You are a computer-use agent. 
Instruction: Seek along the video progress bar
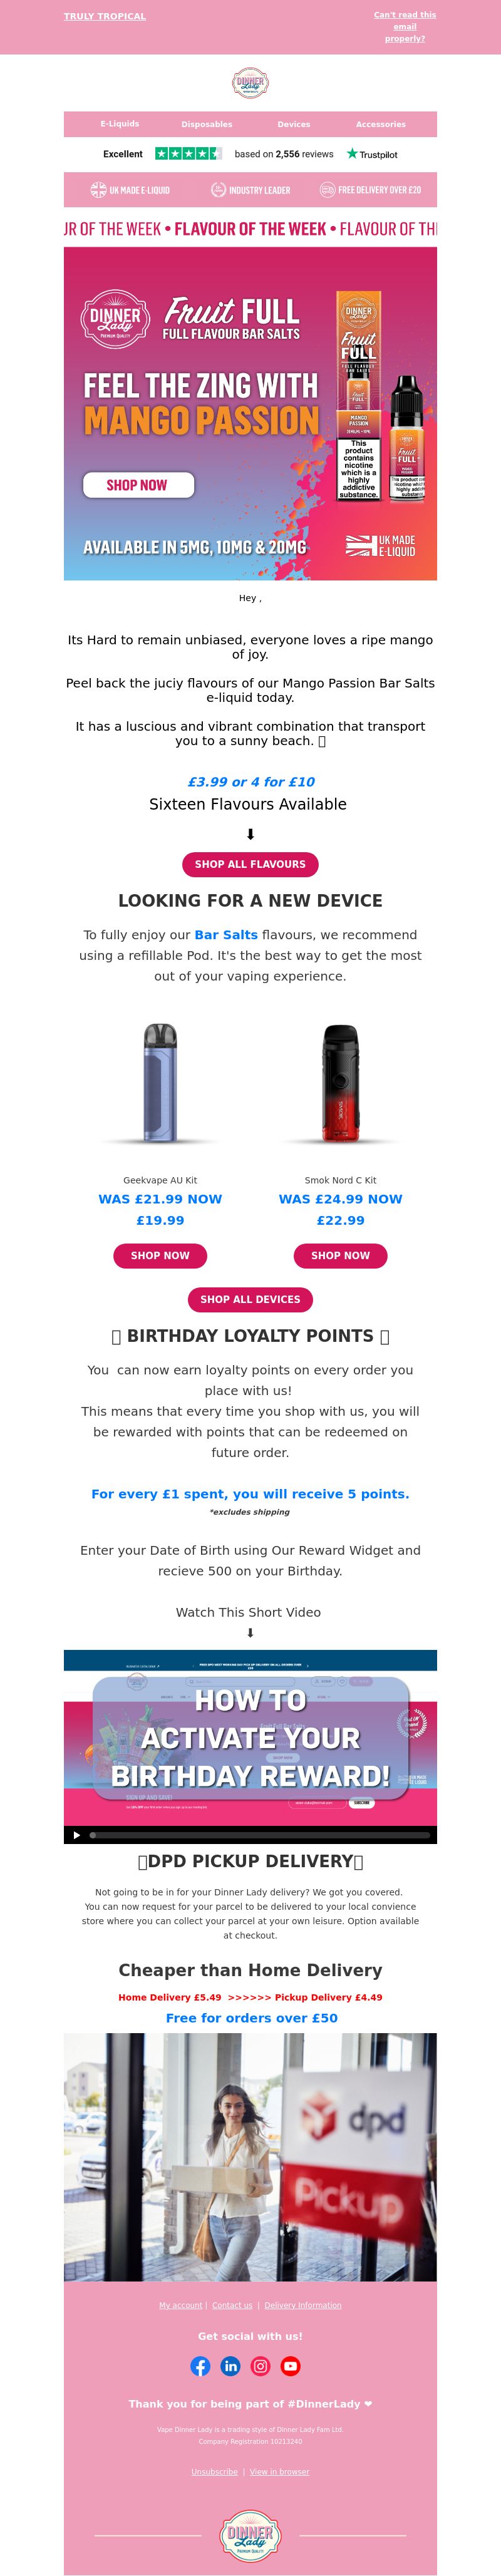(260, 1835)
